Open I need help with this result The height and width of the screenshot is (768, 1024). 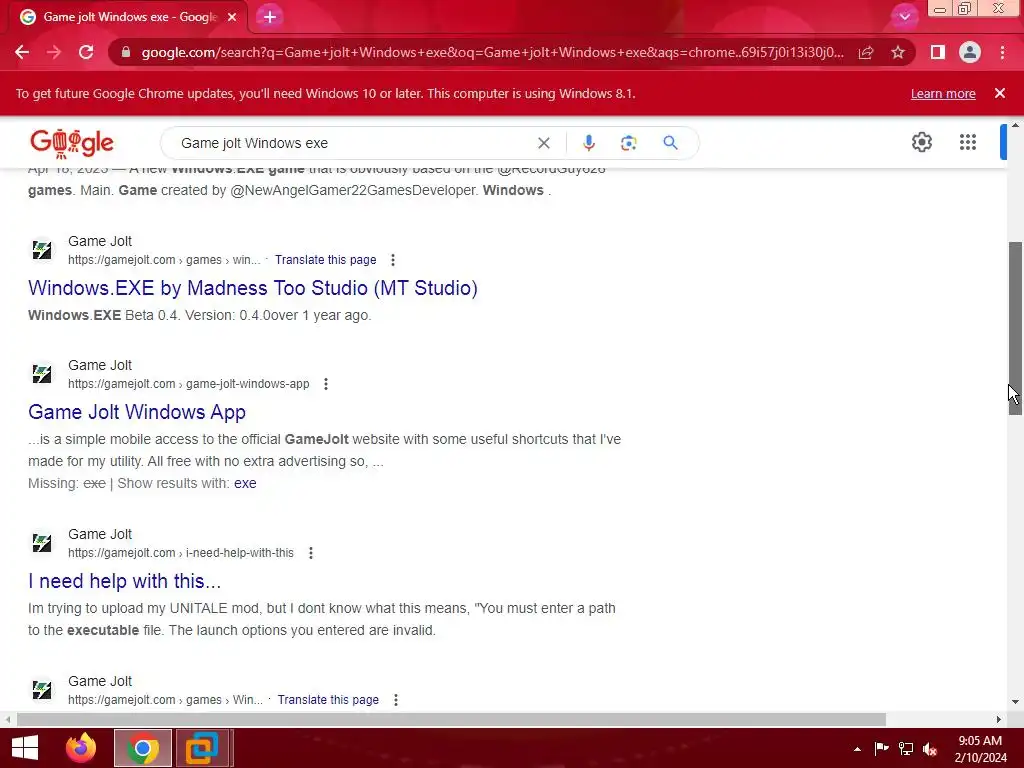pos(124,581)
